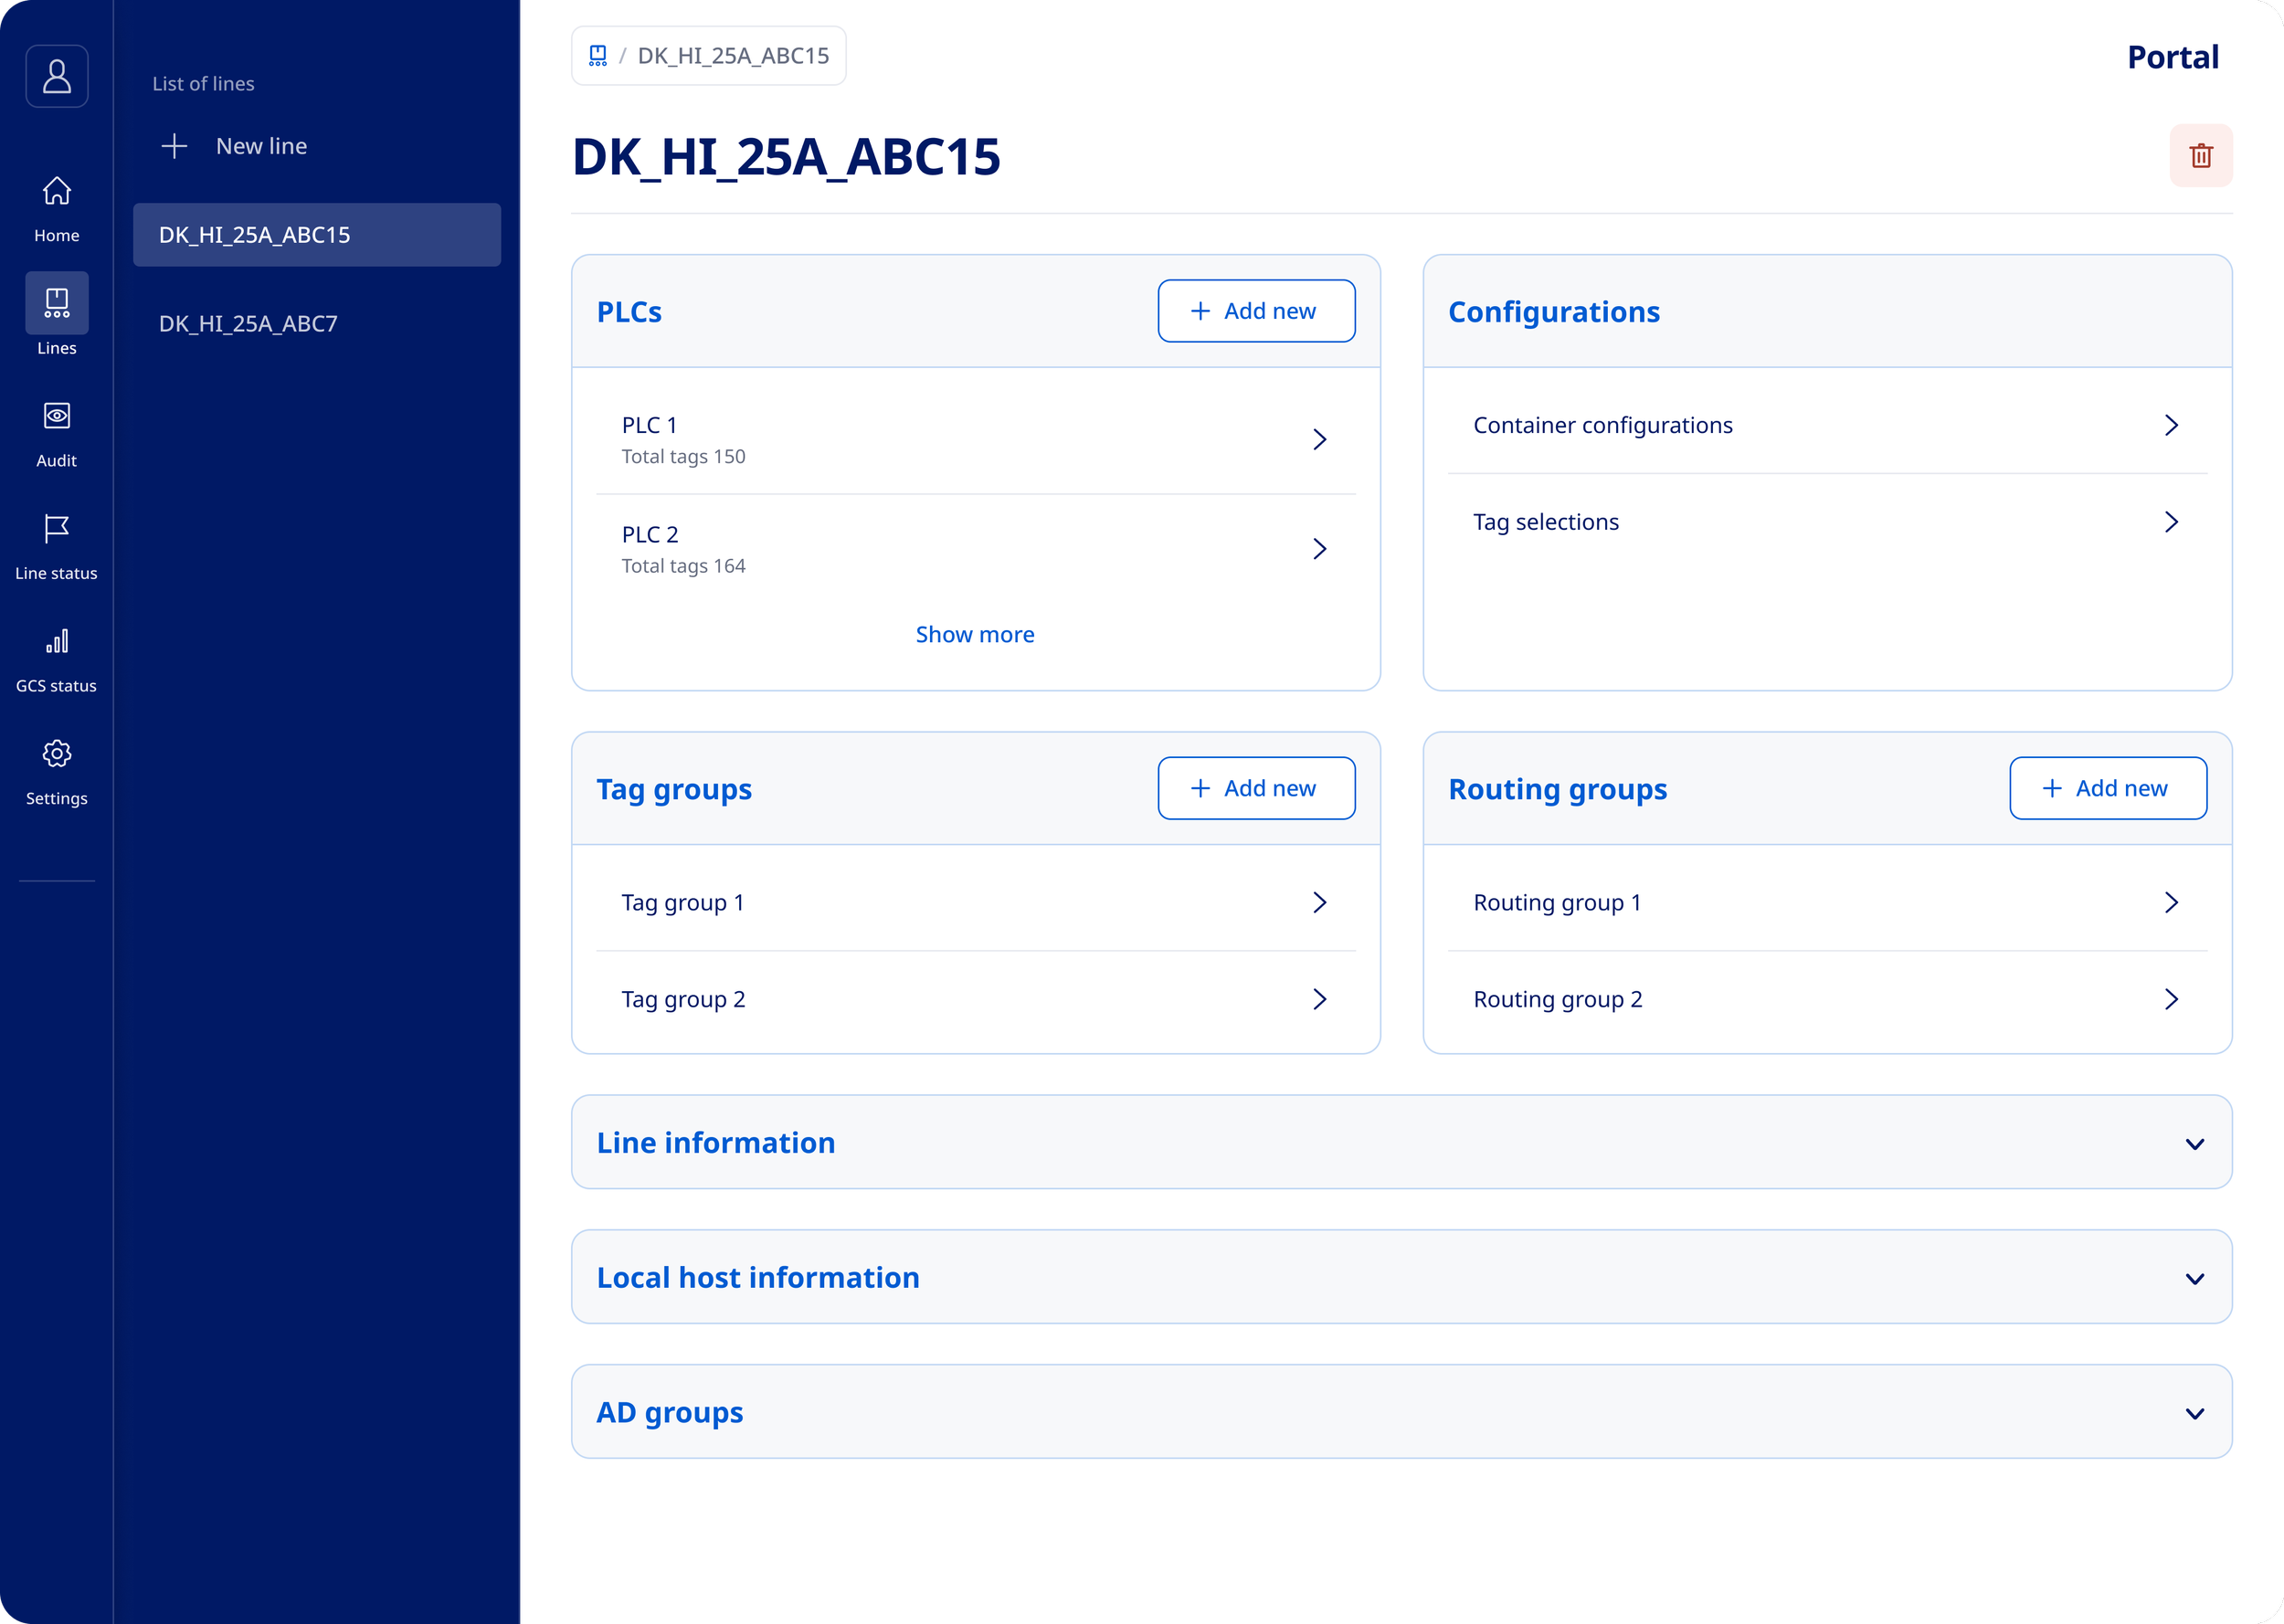Image resolution: width=2284 pixels, height=1624 pixels.
Task: Click the breadcrumb lines home icon
Action: coord(598,56)
